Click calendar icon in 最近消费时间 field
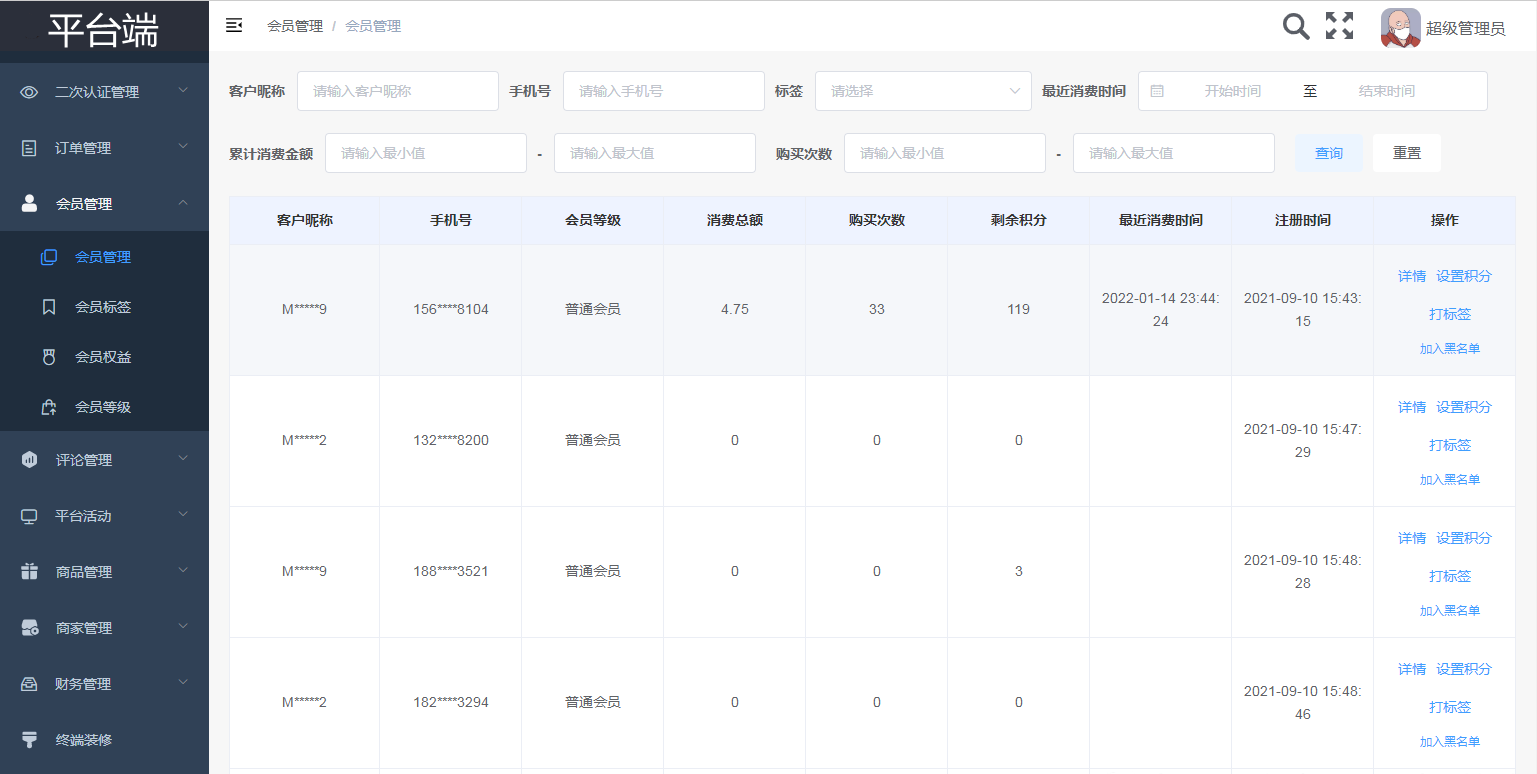This screenshot has height=774, width=1537. (1157, 91)
